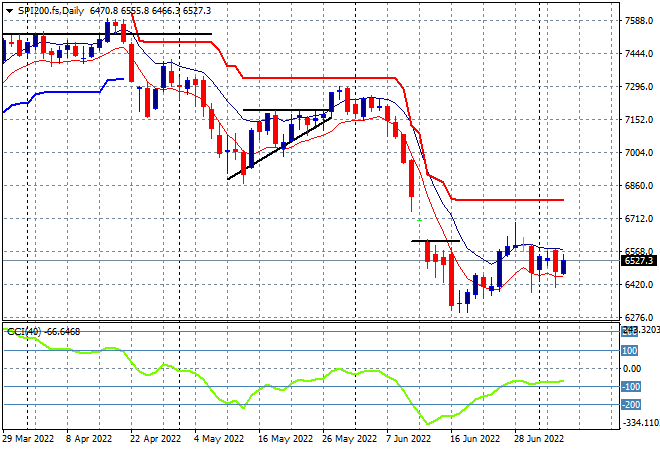
Task: Click the CCI 100 level label
Action: 630,351
